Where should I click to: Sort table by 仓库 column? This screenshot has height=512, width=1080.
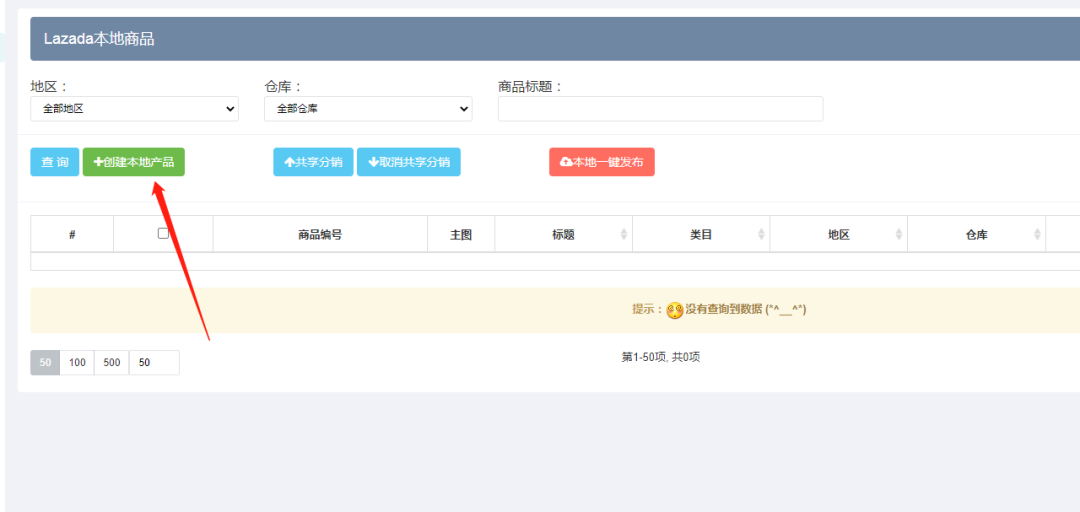[x=977, y=234]
